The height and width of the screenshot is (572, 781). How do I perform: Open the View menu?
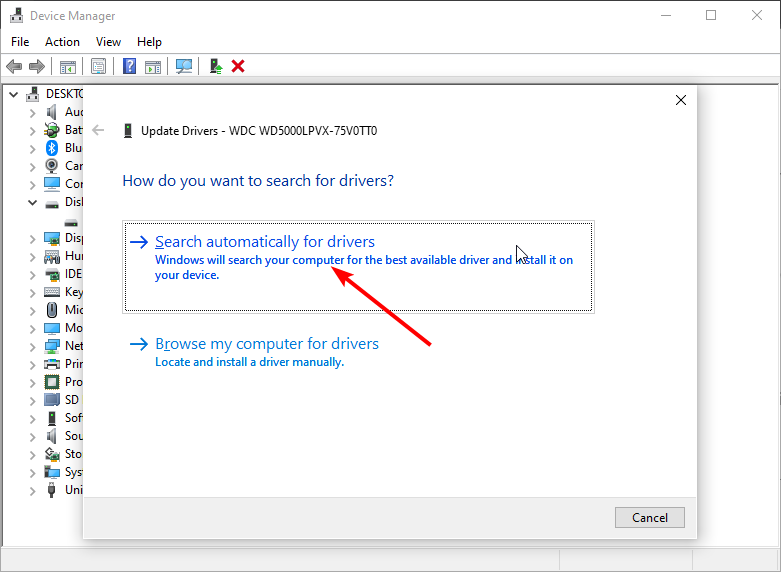pyautogui.click(x=108, y=42)
